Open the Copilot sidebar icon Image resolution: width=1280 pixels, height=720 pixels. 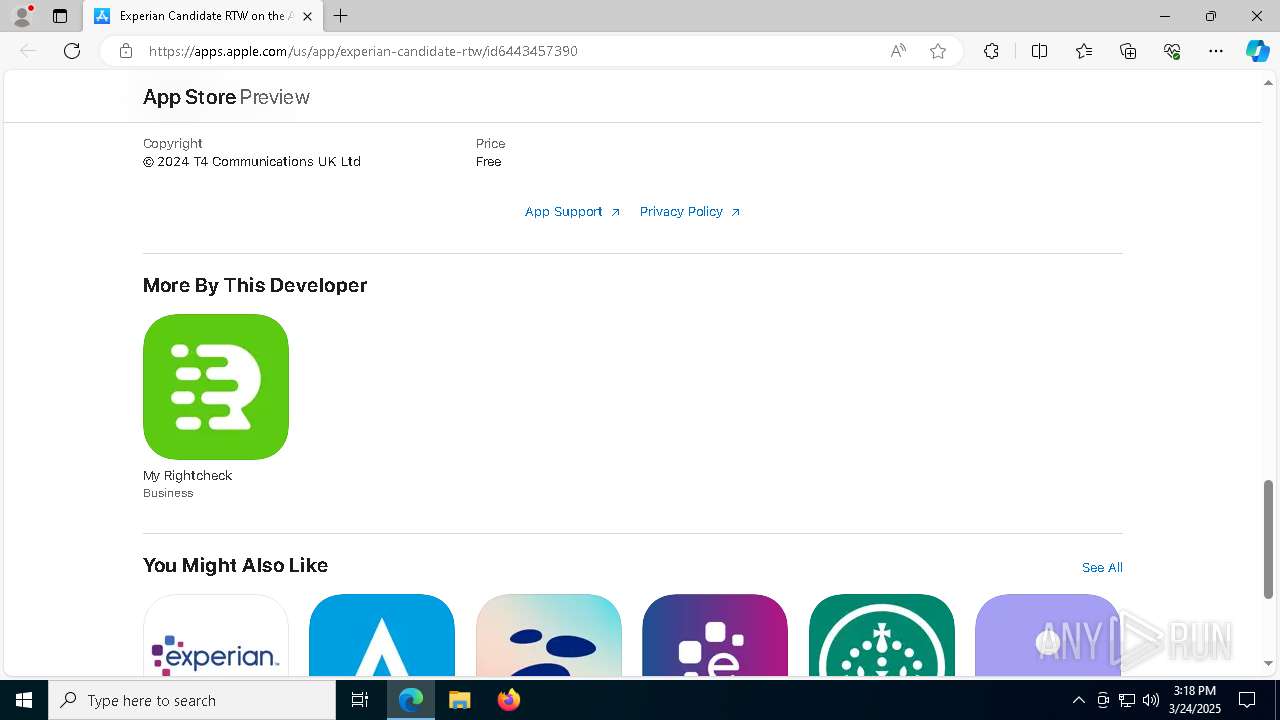(1257, 51)
